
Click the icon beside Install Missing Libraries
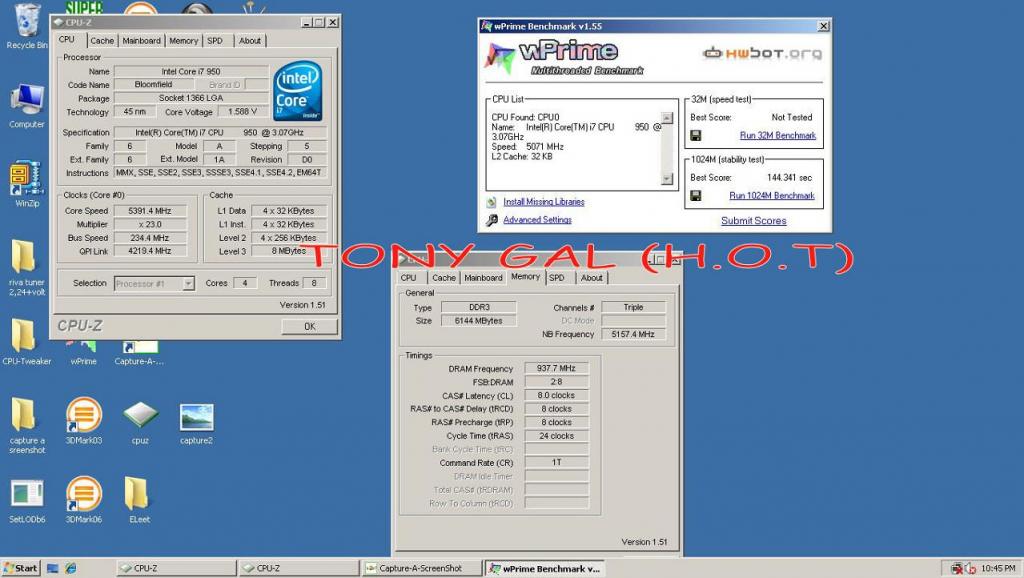tap(492, 202)
